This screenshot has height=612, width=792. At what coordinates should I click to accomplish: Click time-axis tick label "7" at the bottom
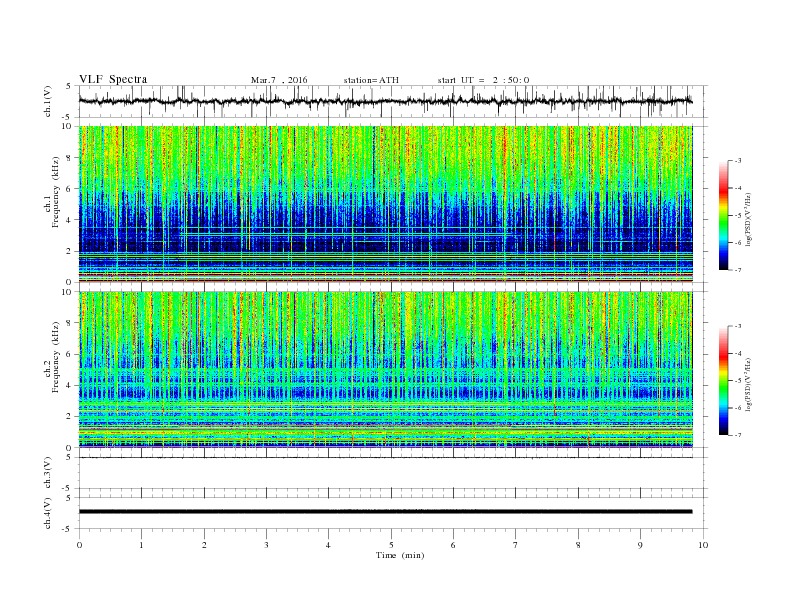point(516,545)
